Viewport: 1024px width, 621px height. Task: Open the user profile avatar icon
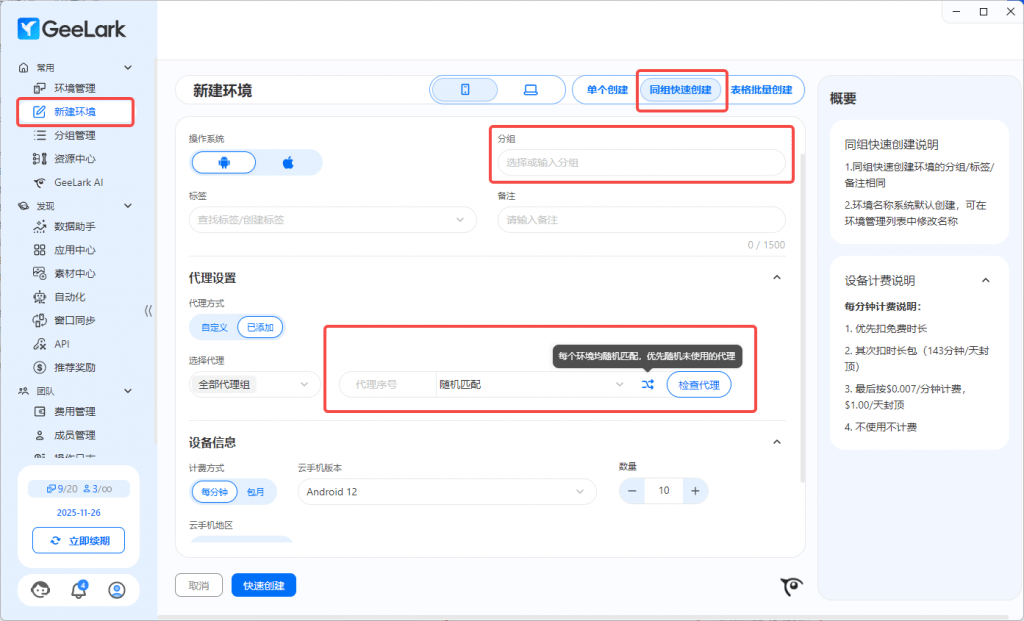117,589
